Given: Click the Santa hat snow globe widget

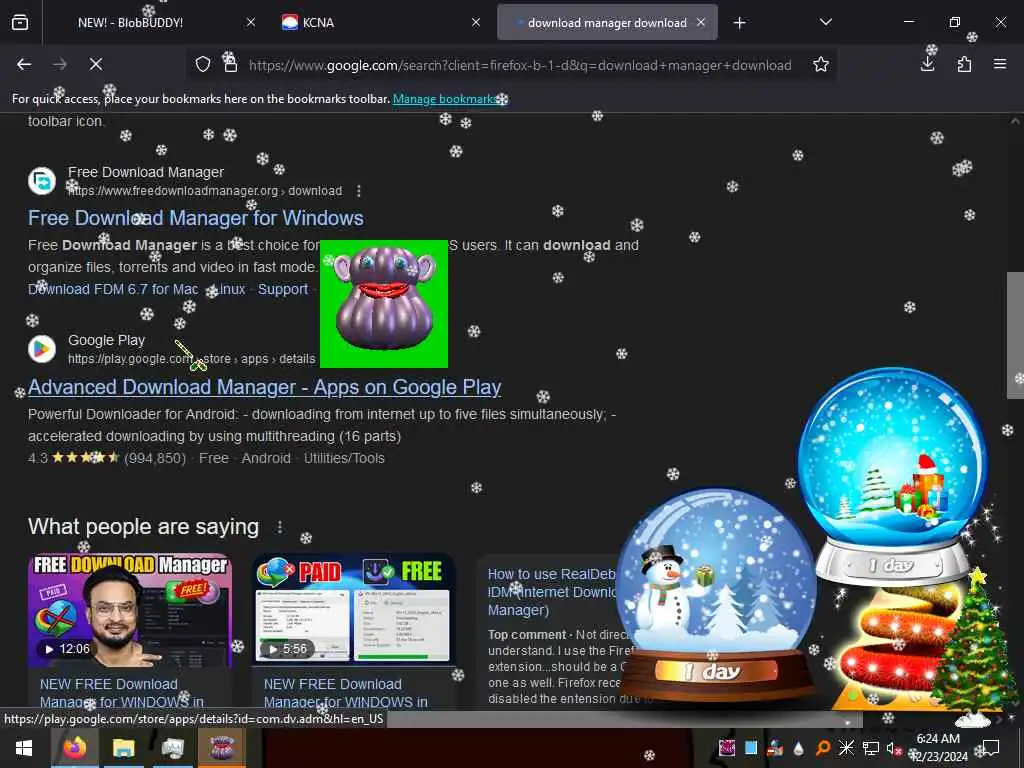Looking at the screenshot, I should (x=893, y=475).
